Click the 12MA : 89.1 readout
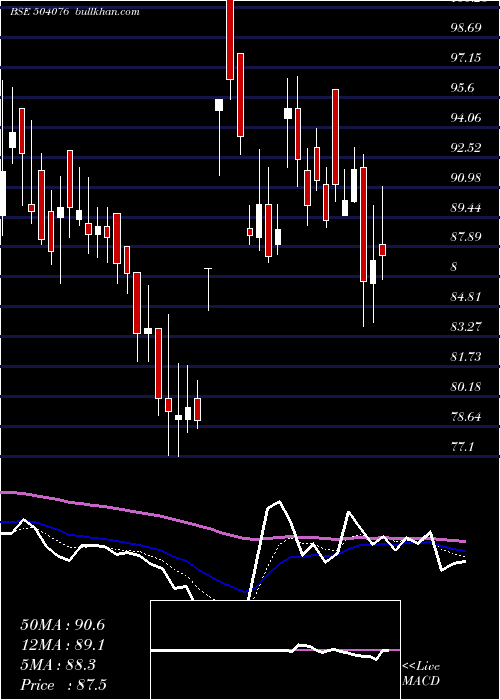This screenshot has height=700, width=500. pos(63,646)
